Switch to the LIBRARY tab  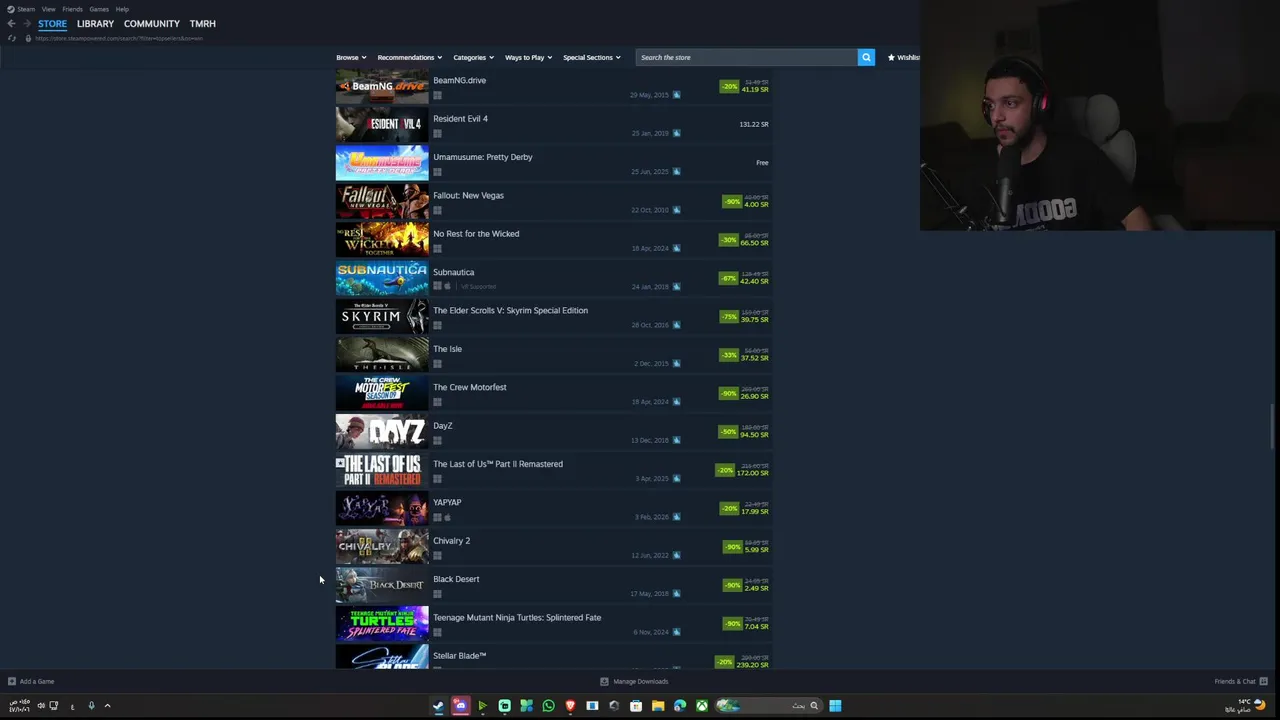click(x=95, y=23)
